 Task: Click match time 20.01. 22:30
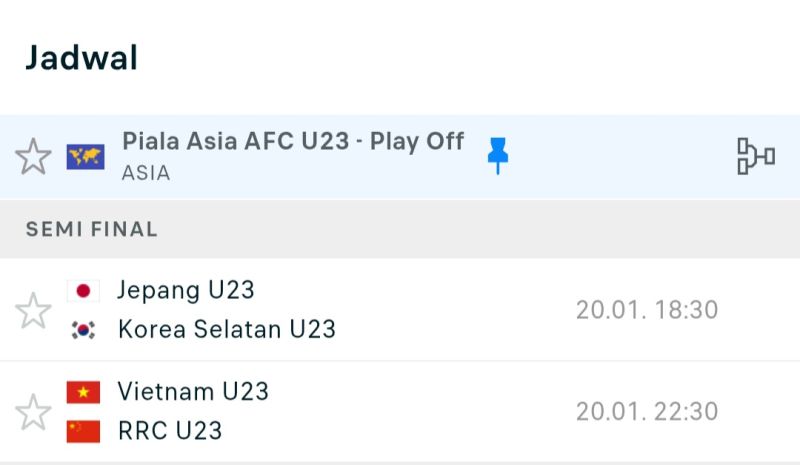[647, 411]
